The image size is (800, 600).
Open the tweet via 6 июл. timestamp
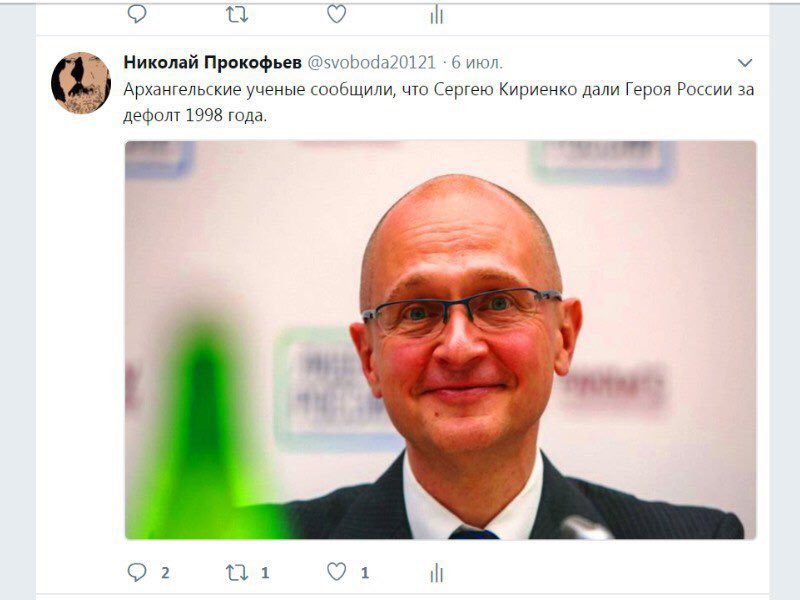click(x=477, y=62)
